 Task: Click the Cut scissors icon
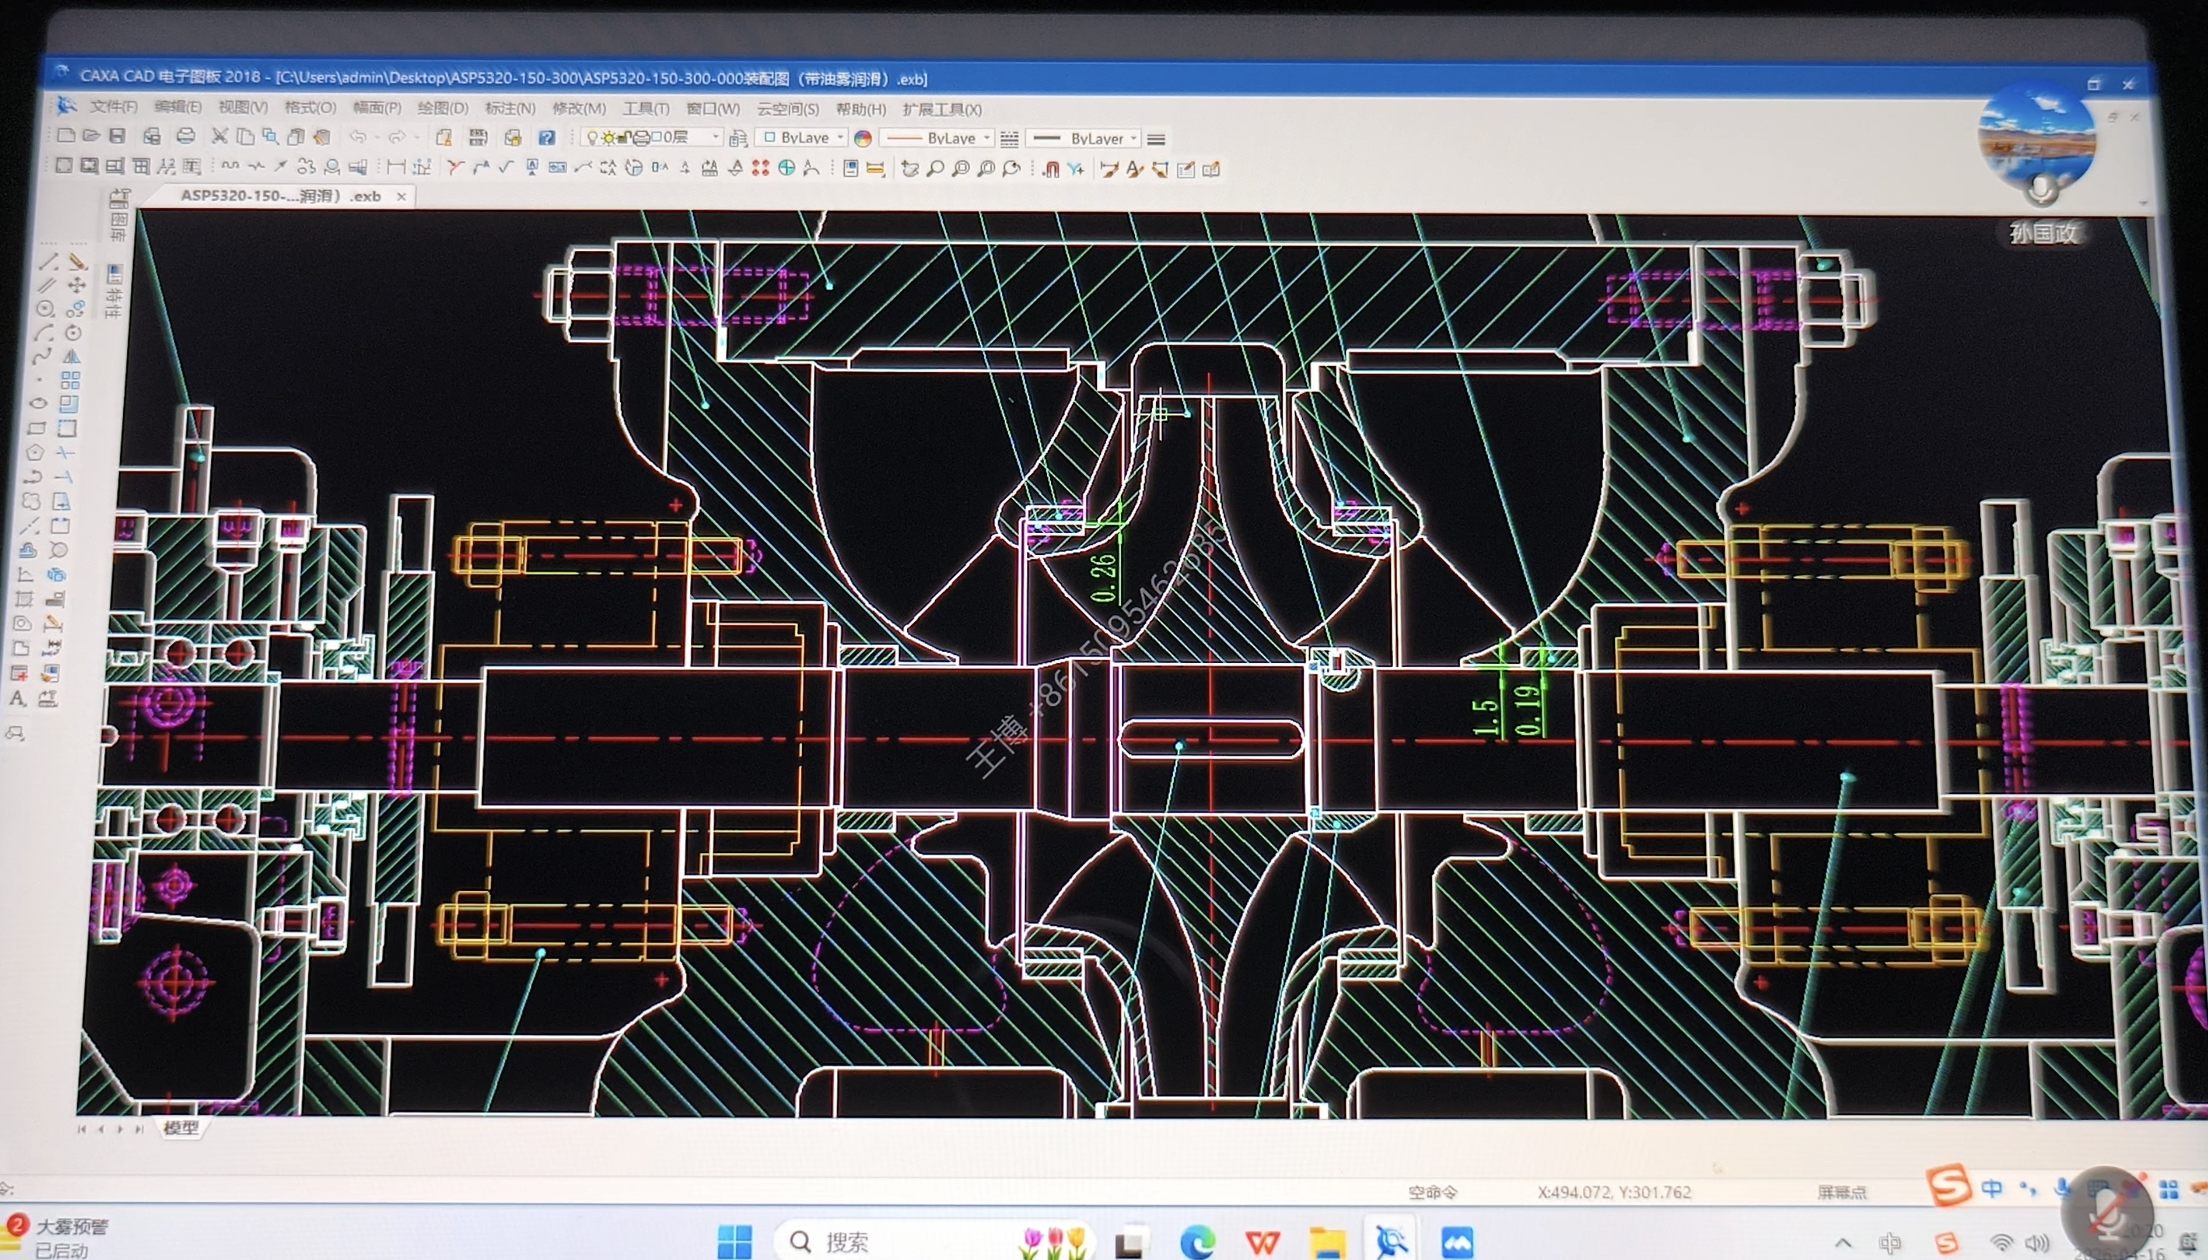click(219, 136)
